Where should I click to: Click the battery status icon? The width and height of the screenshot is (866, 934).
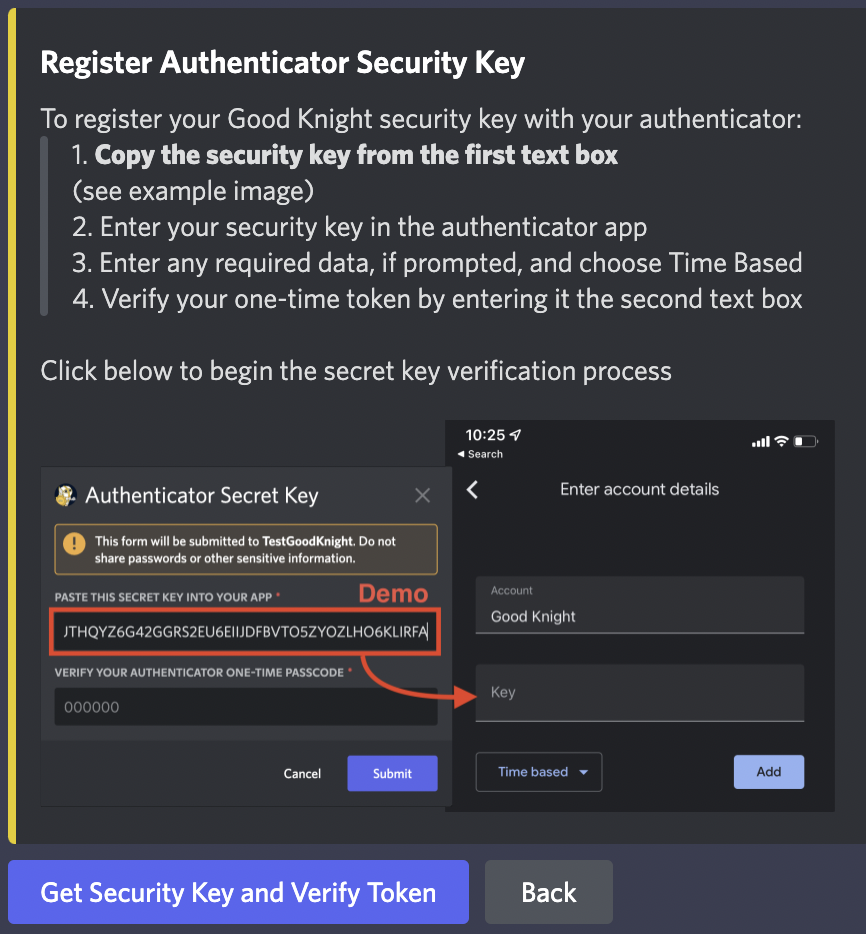[x=806, y=441]
